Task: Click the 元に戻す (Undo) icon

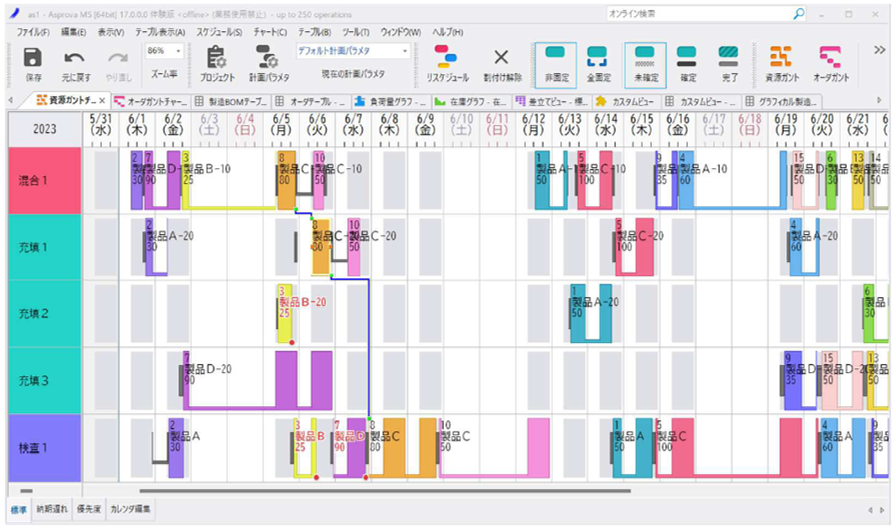Action: pyautogui.click(x=73, y=58)
